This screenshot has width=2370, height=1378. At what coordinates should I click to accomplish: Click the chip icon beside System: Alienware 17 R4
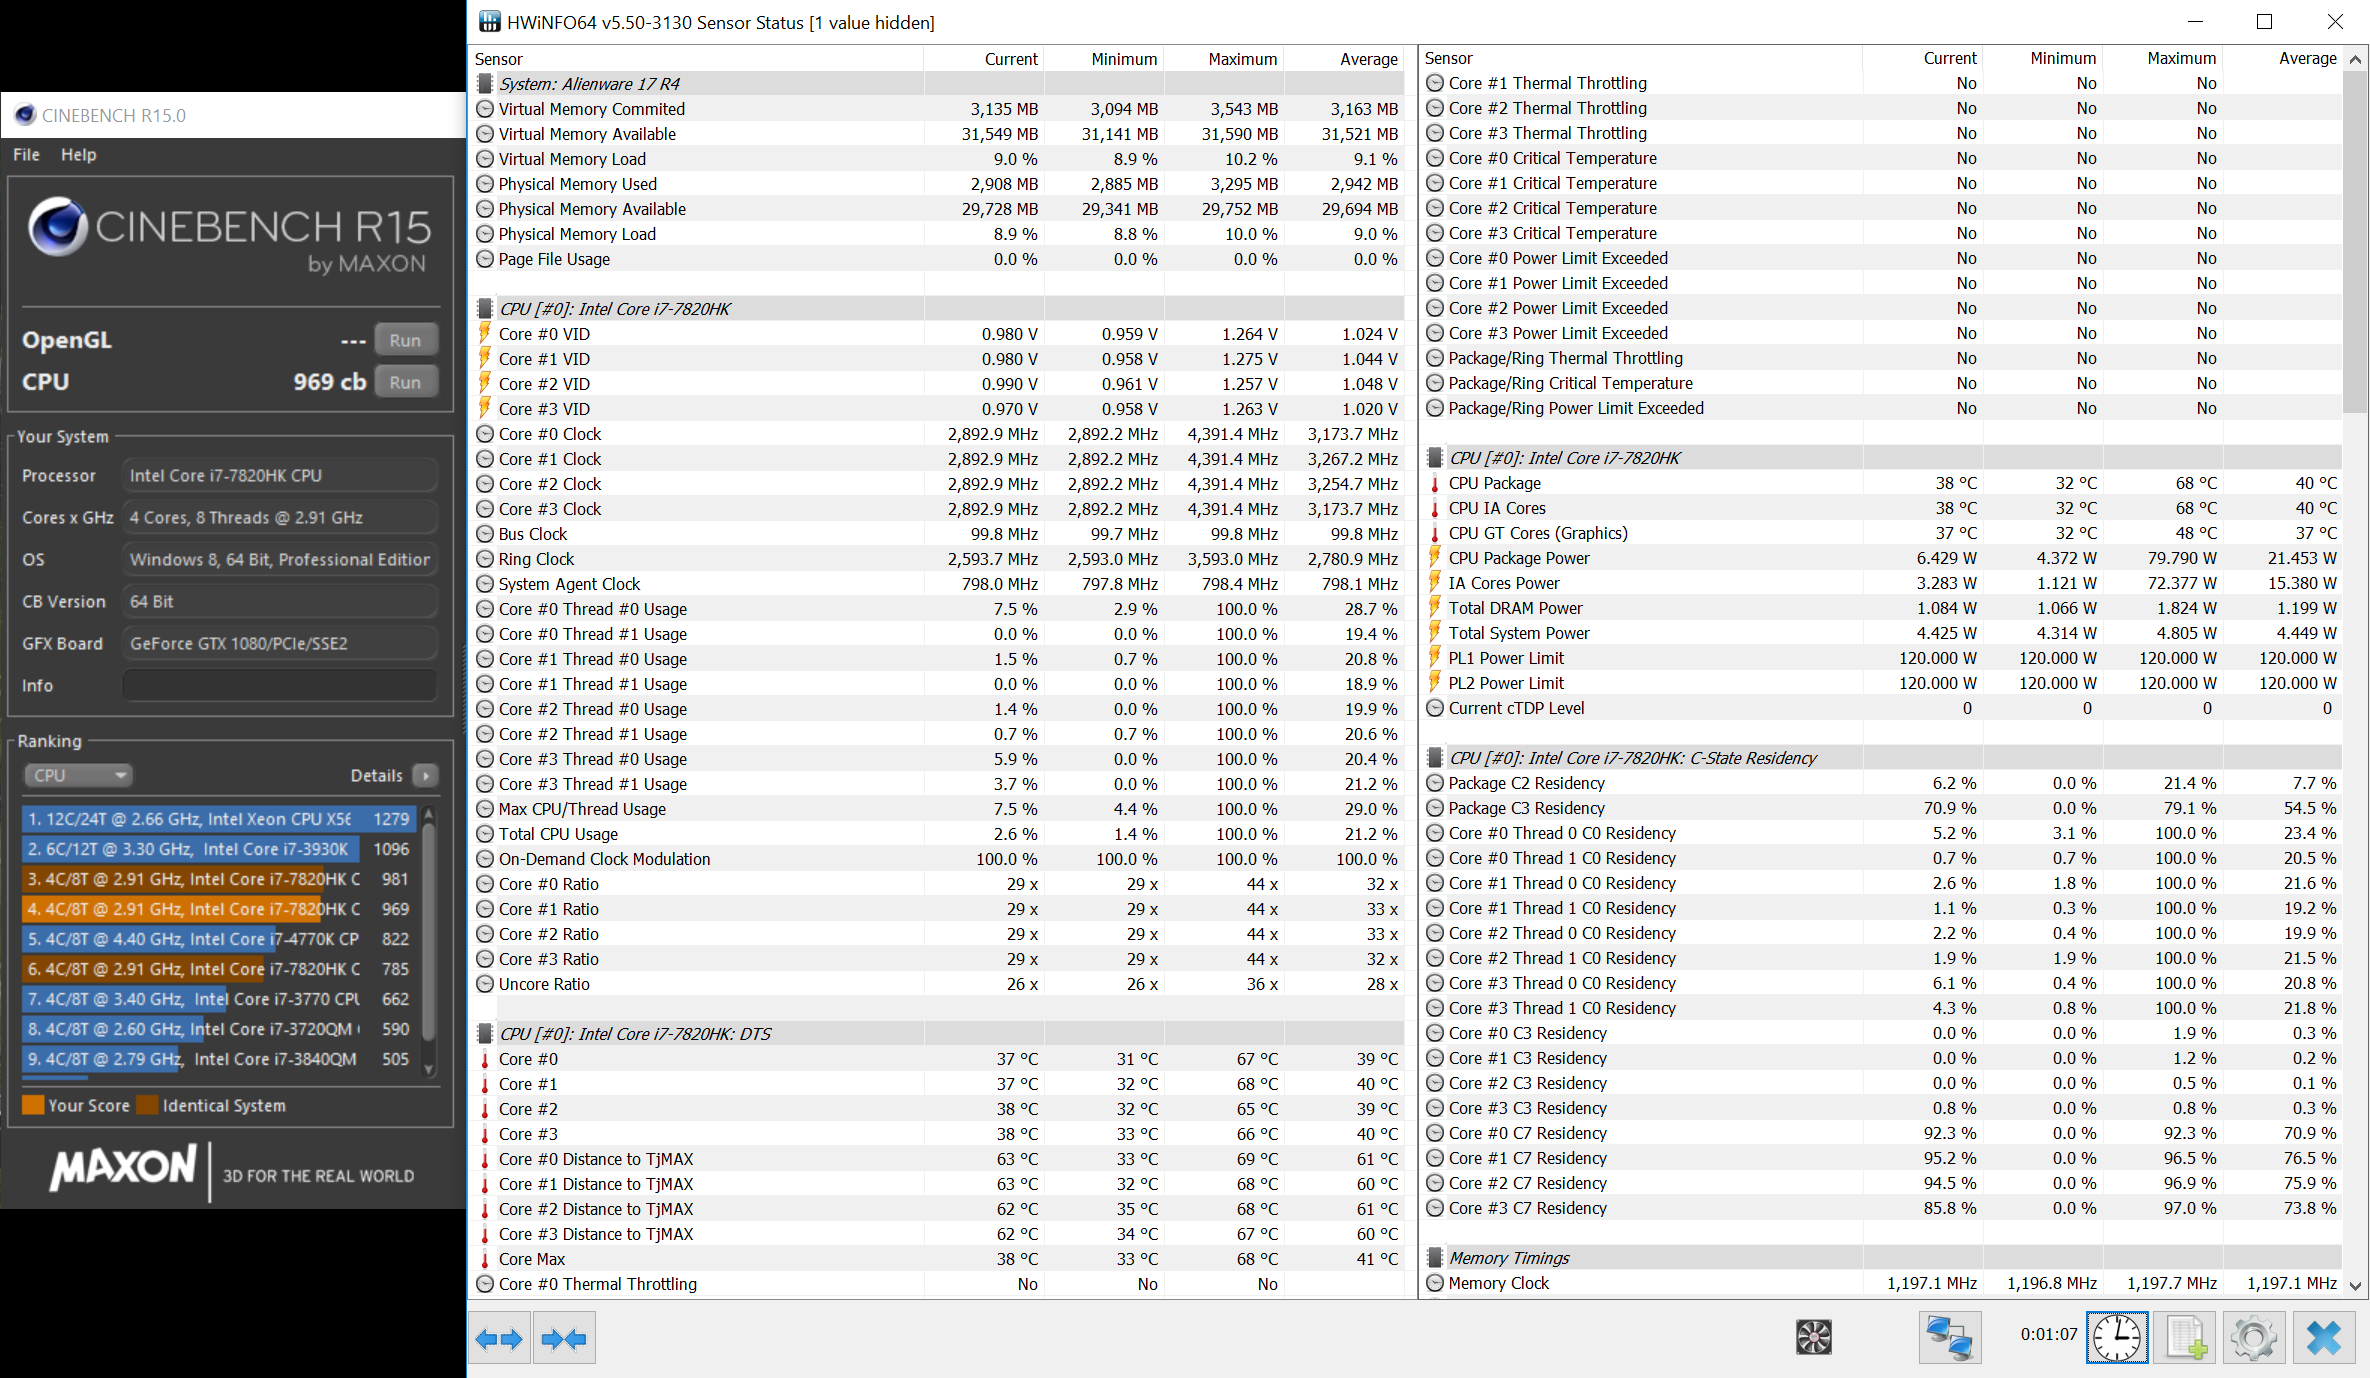point(485,84)
